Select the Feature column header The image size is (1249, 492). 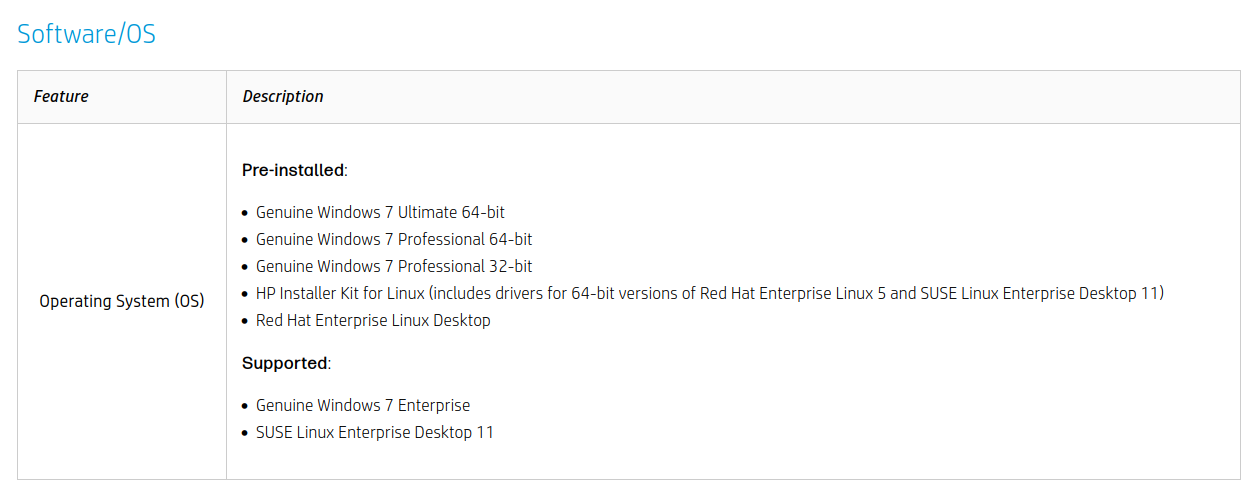point(61,97)
